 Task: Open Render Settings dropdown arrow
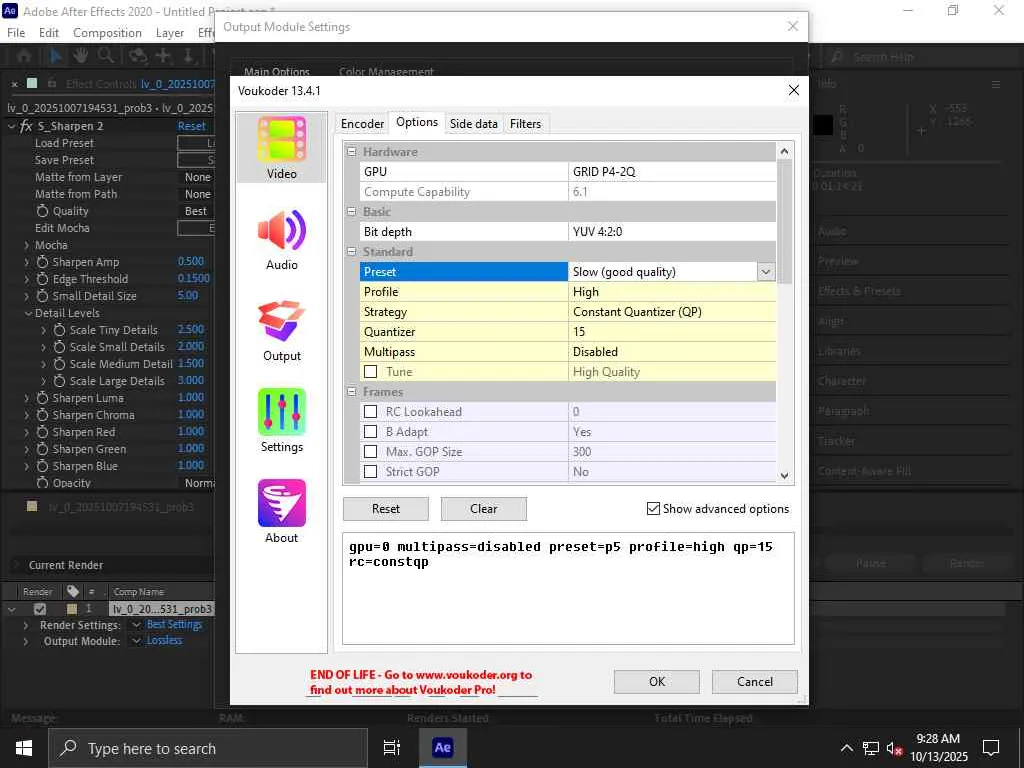(x=136, y=625)
